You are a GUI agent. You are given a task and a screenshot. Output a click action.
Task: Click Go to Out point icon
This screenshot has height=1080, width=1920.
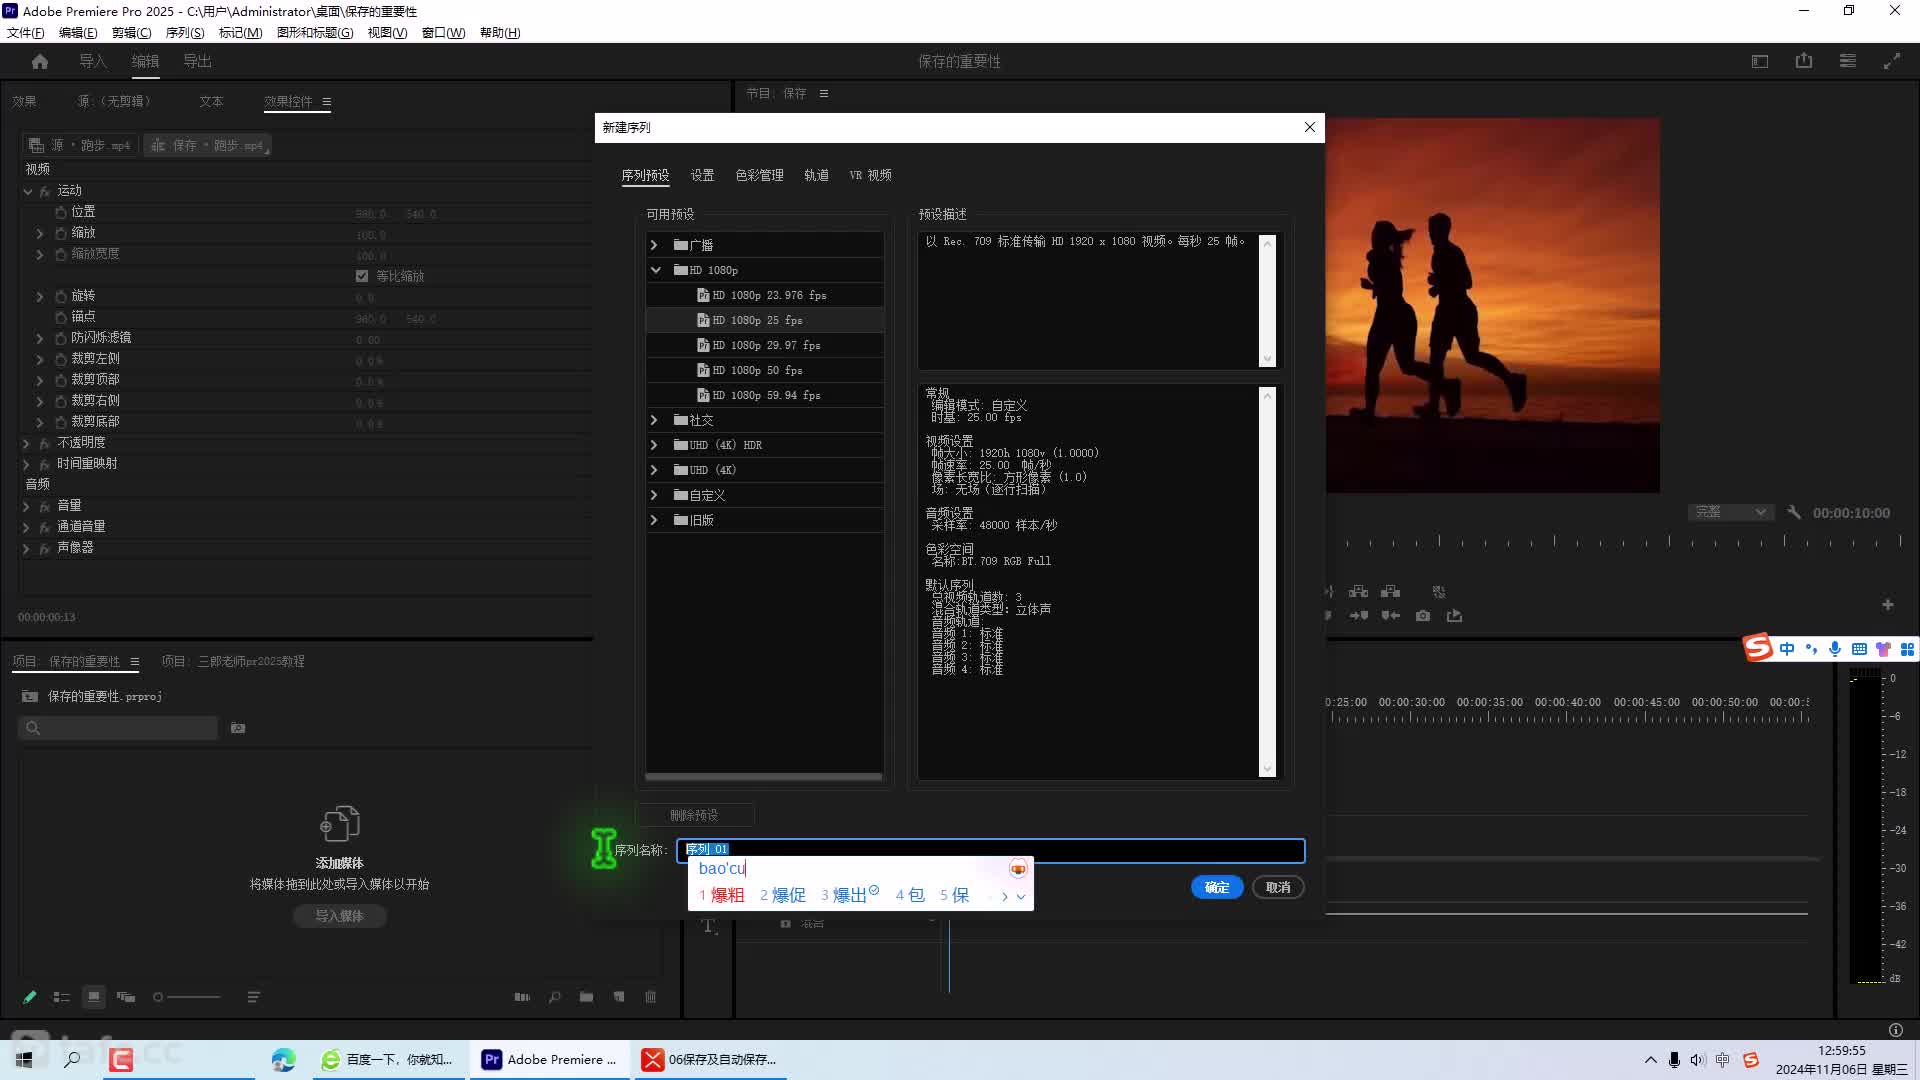click(1391, 616)
